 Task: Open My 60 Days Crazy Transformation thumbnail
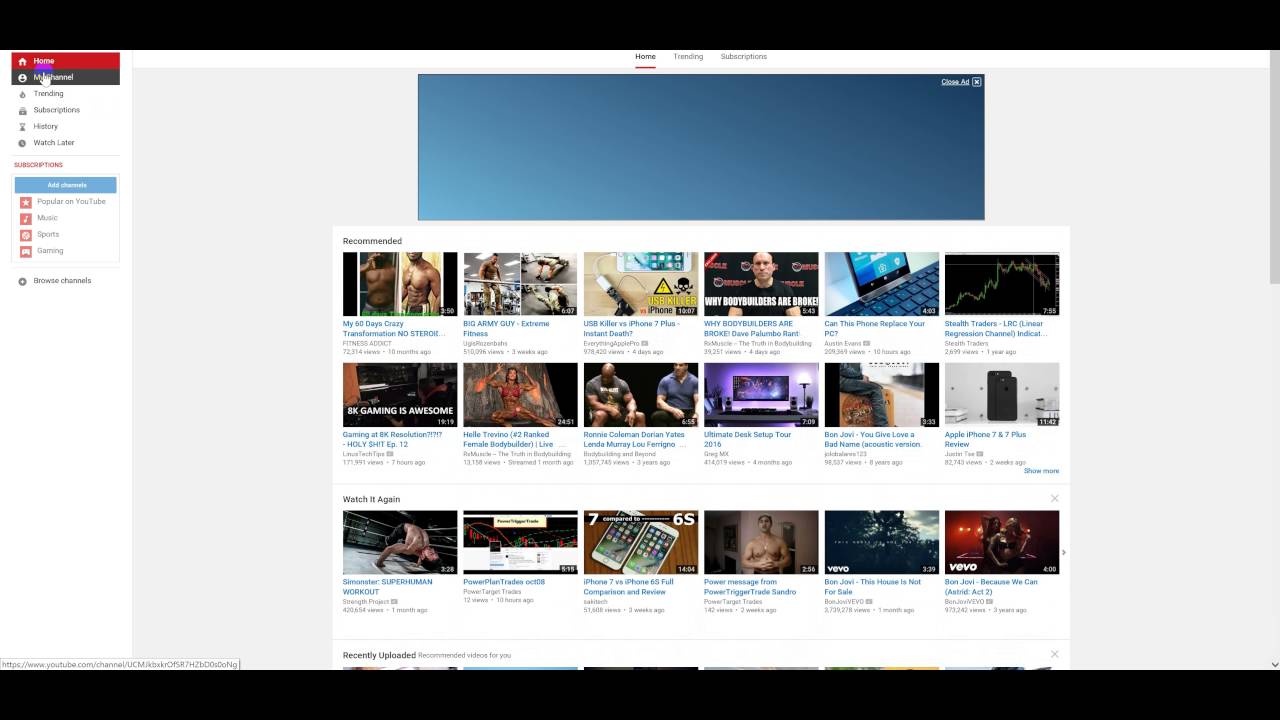coord(400,284)
